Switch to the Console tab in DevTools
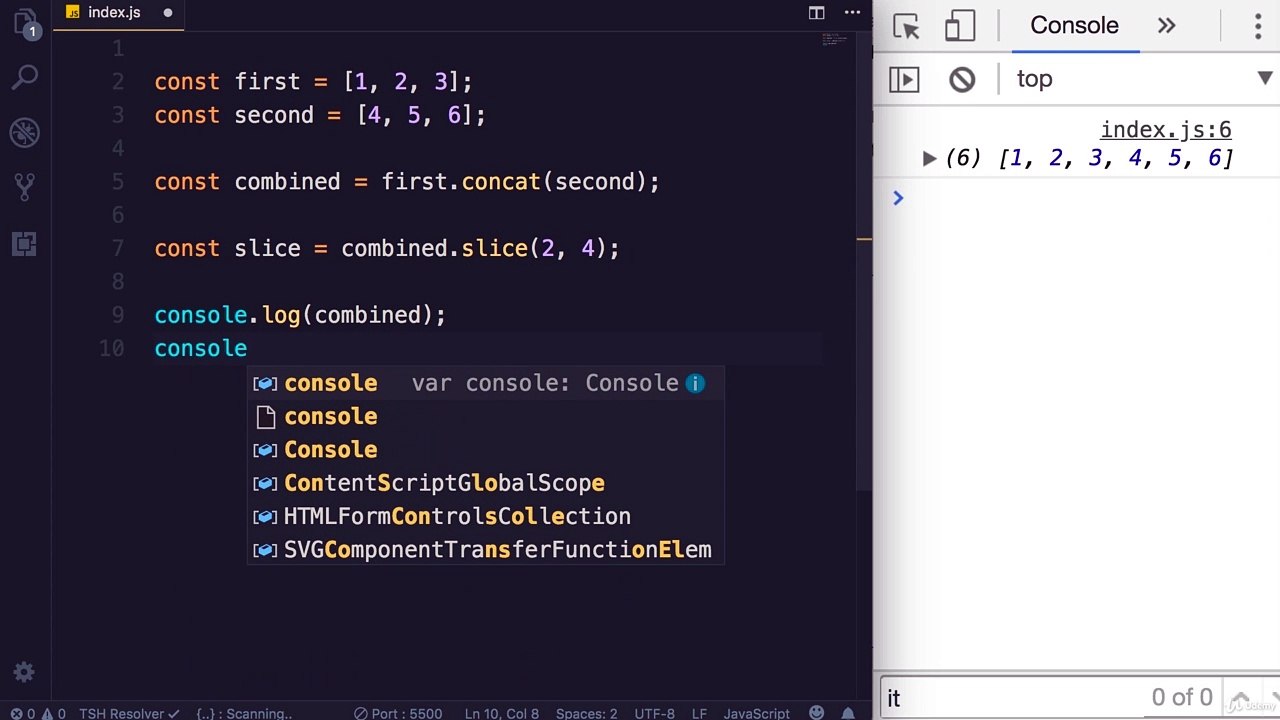This screenshot has height=720, width=1280. pos(1074,26)
